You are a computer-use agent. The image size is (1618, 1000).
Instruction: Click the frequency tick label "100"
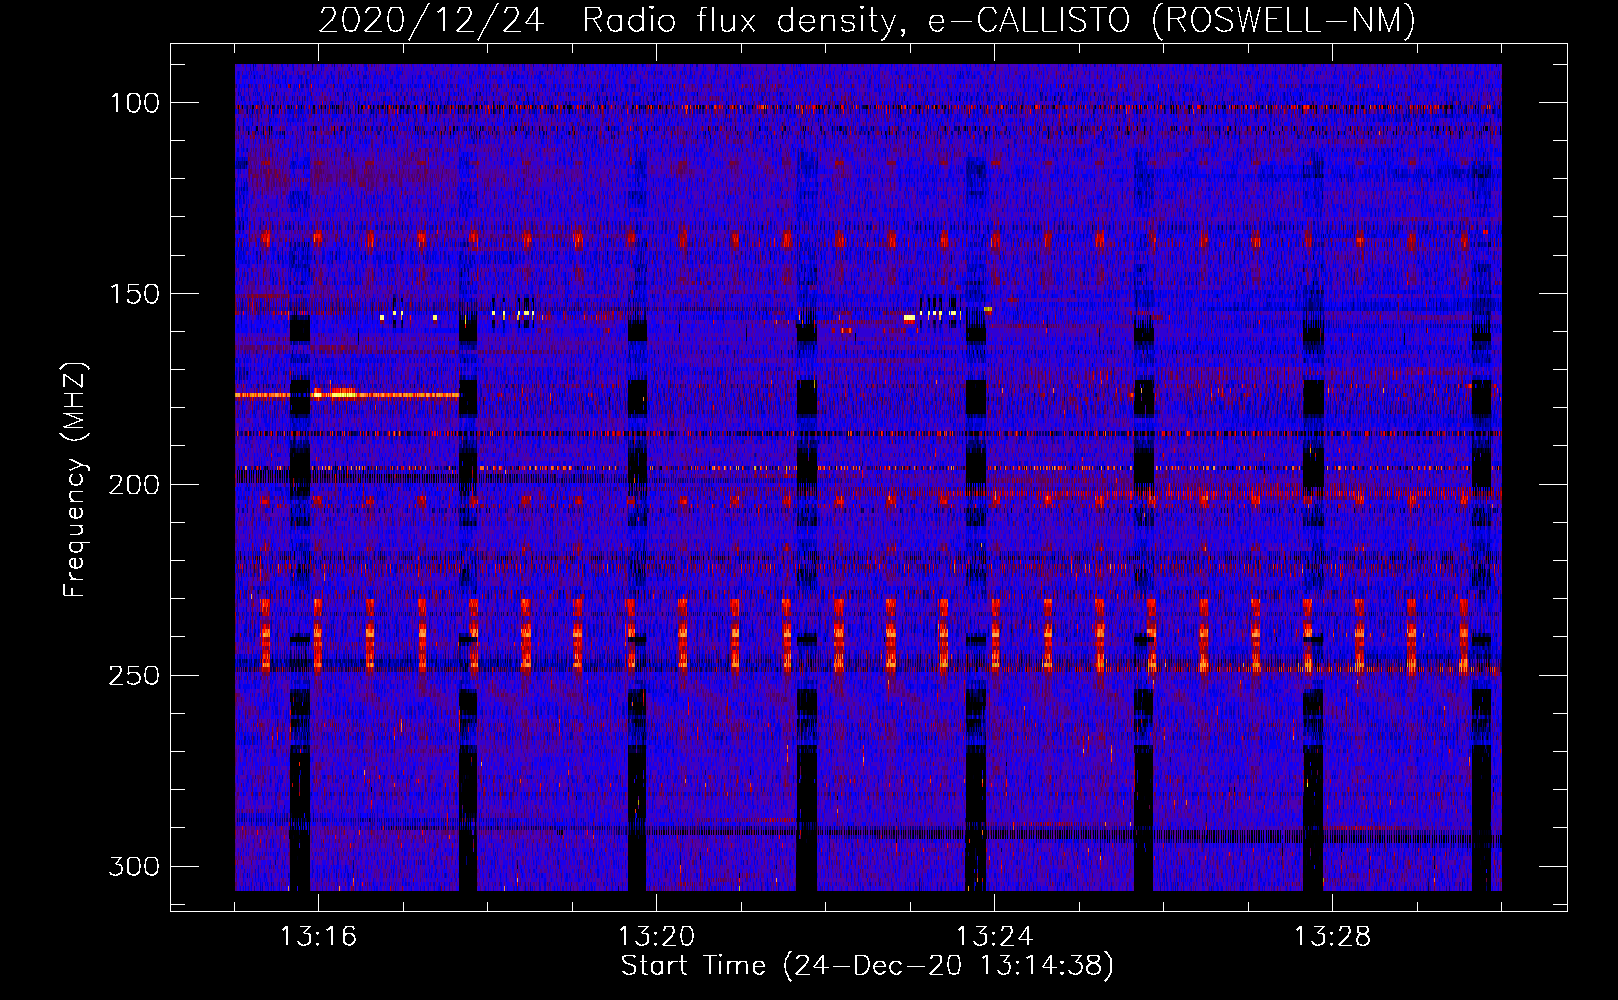click(134, 103)
